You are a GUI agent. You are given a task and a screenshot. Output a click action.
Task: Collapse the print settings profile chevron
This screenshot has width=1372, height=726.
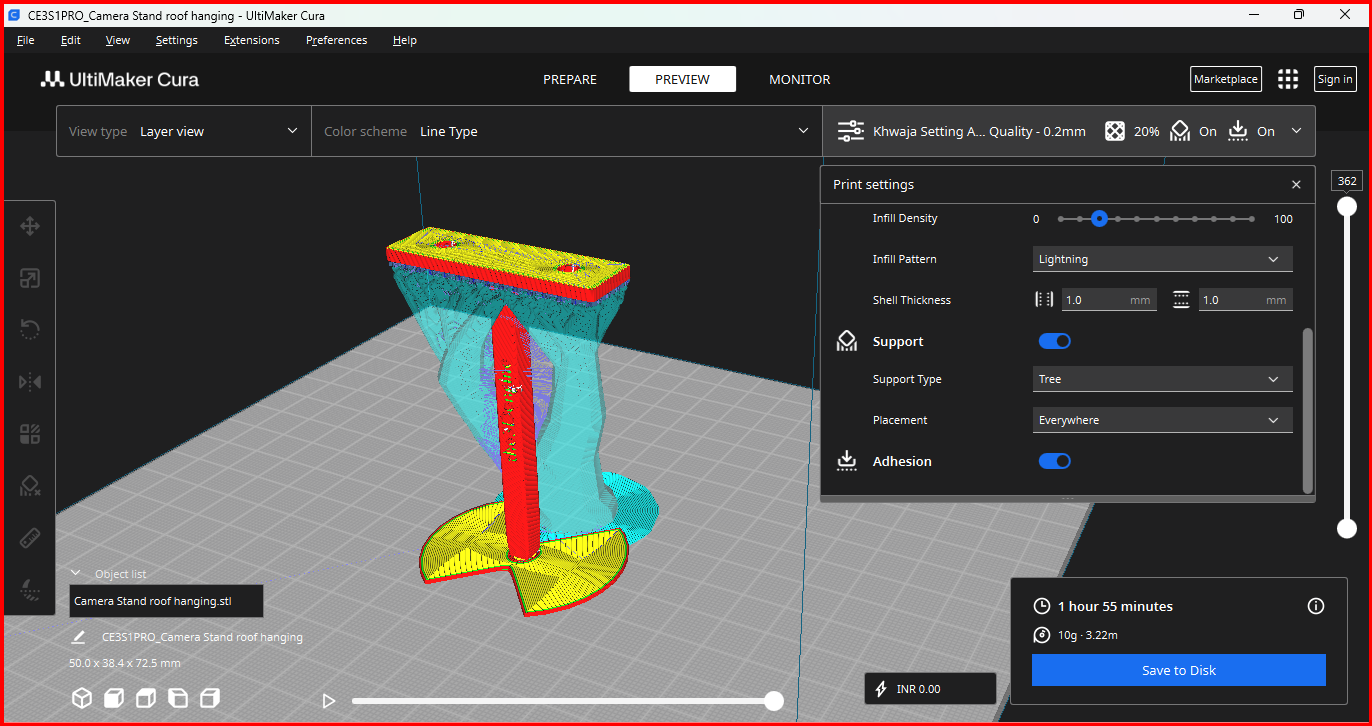1297,131
